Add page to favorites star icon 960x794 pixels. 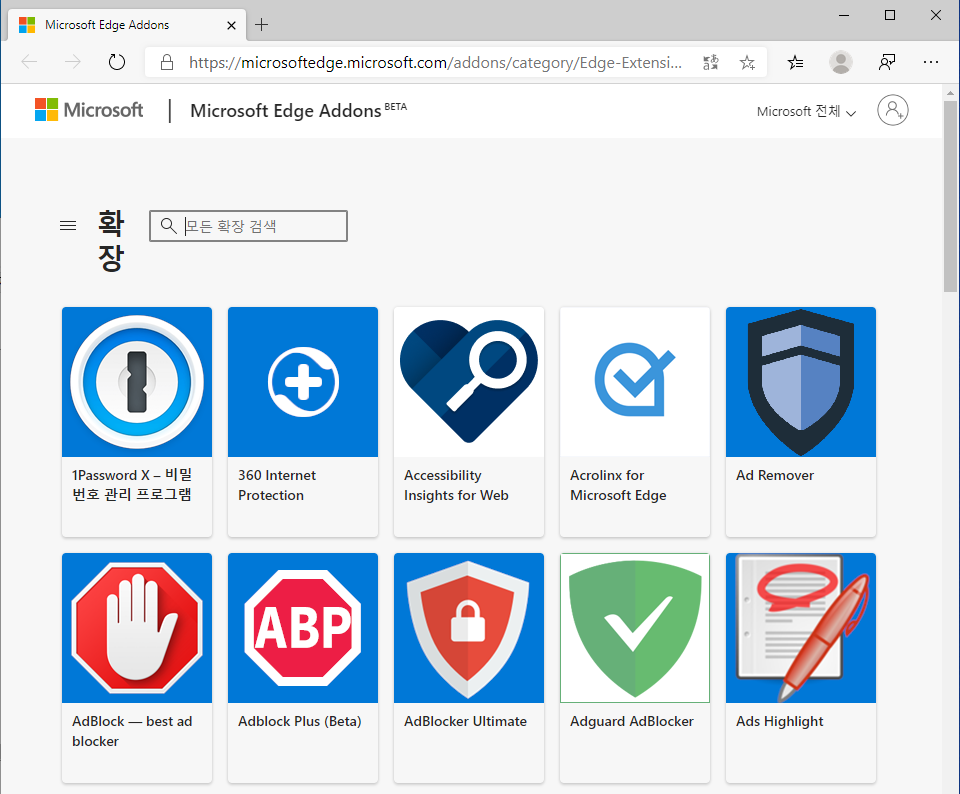747,62
